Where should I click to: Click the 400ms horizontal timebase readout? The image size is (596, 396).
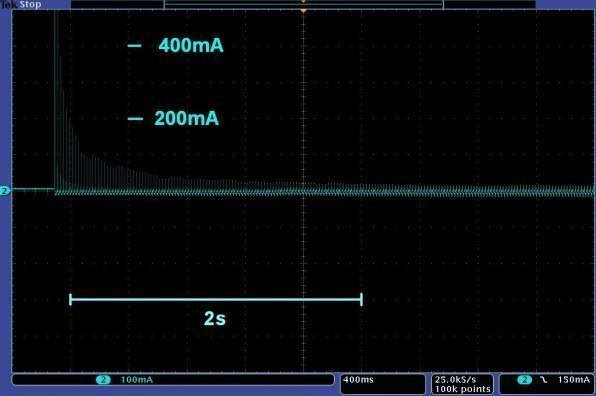click(x=358, y=380)
